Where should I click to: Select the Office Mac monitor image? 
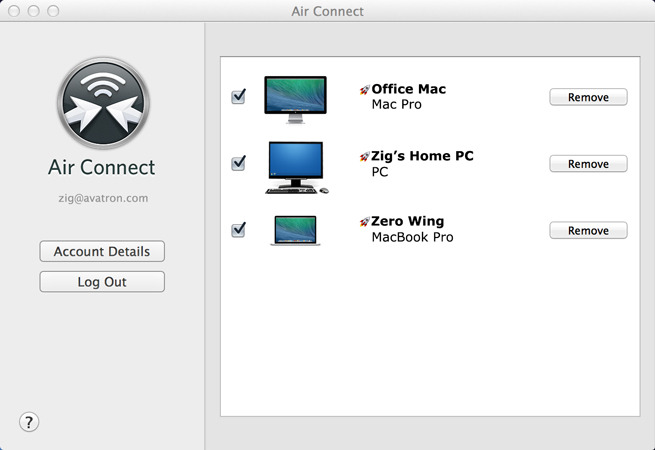coord(295,98)
